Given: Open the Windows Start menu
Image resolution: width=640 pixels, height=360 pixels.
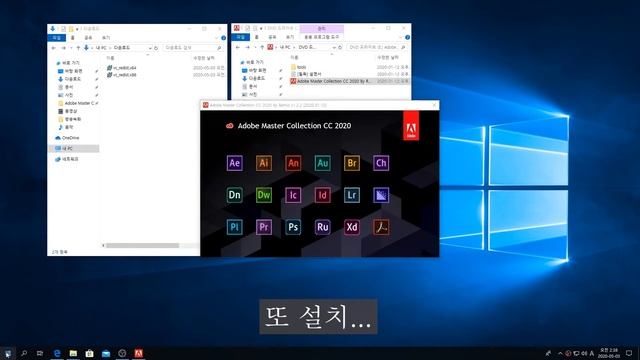Looking at the screenshot, I should [7, 353].
